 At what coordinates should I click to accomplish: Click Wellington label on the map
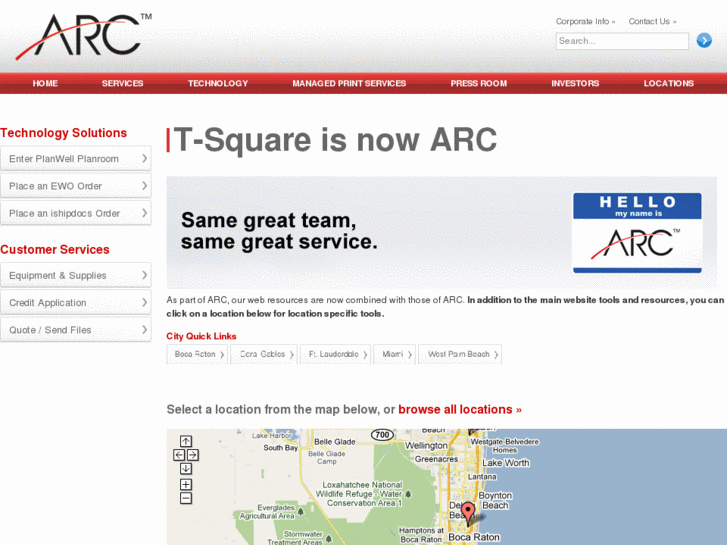pyautogui.click(x=427, y=446)
